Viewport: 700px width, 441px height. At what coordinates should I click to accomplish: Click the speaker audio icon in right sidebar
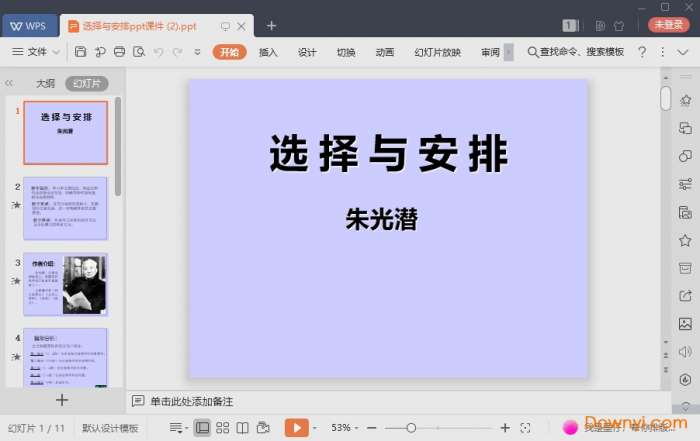pos(685,352)
